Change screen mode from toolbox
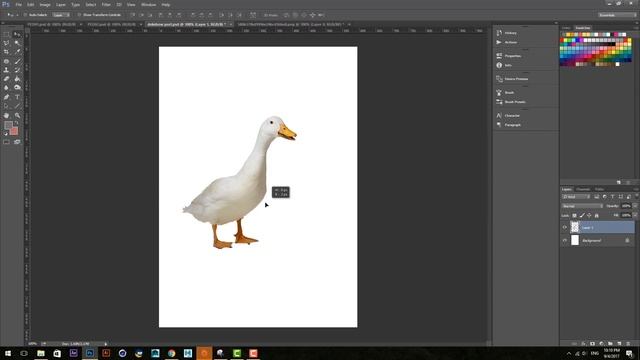Viewport: 640px width, 360px height. [17, 142]
